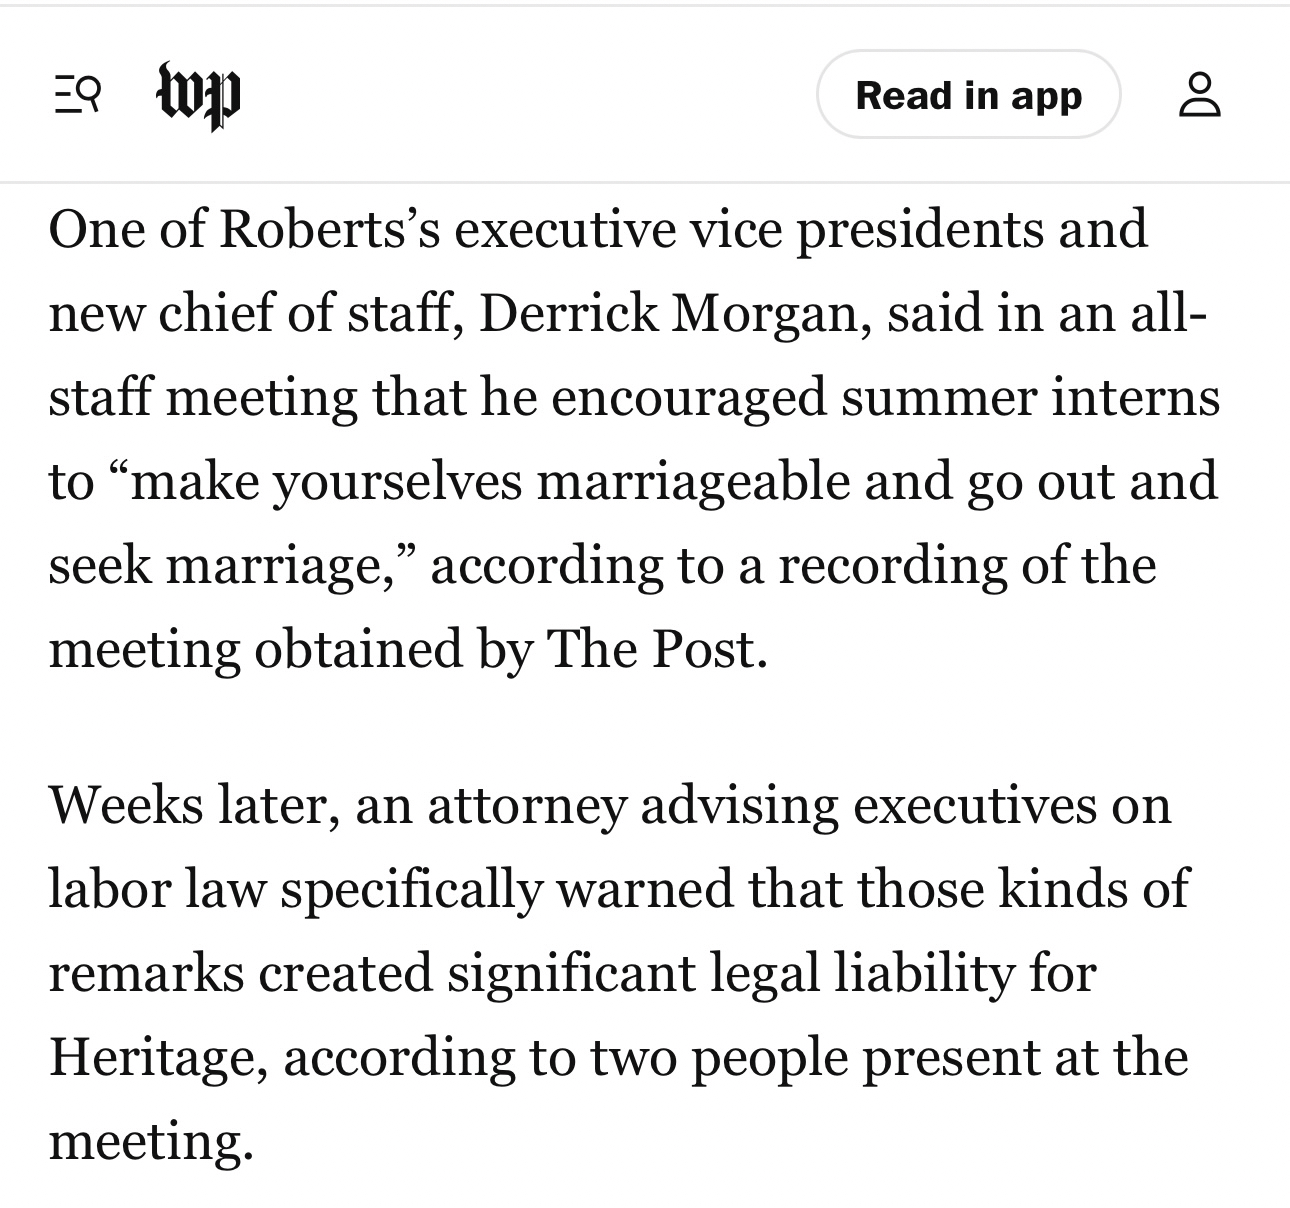
Task: Click the words "The Post" ending the first paragraph
Action: coord(656,649)
